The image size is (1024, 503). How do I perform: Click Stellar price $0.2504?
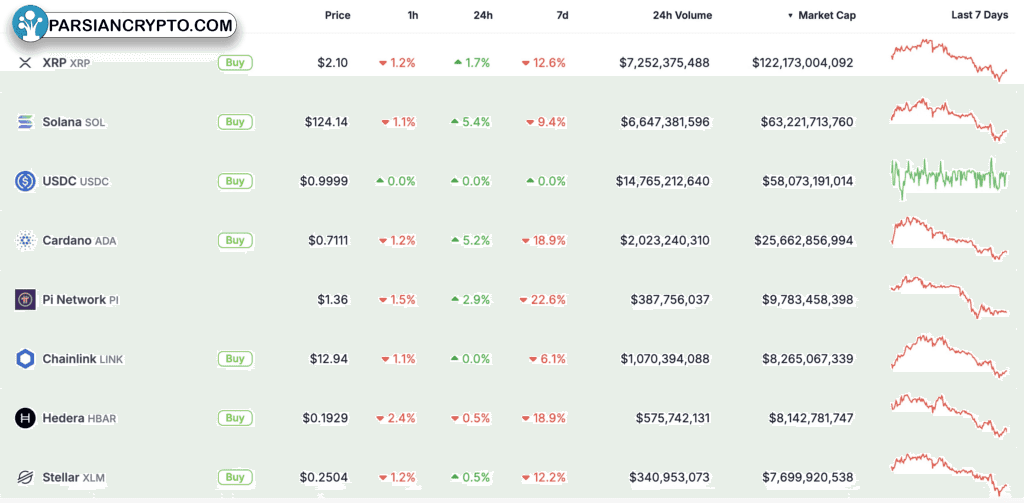click(x=324, y=478)
